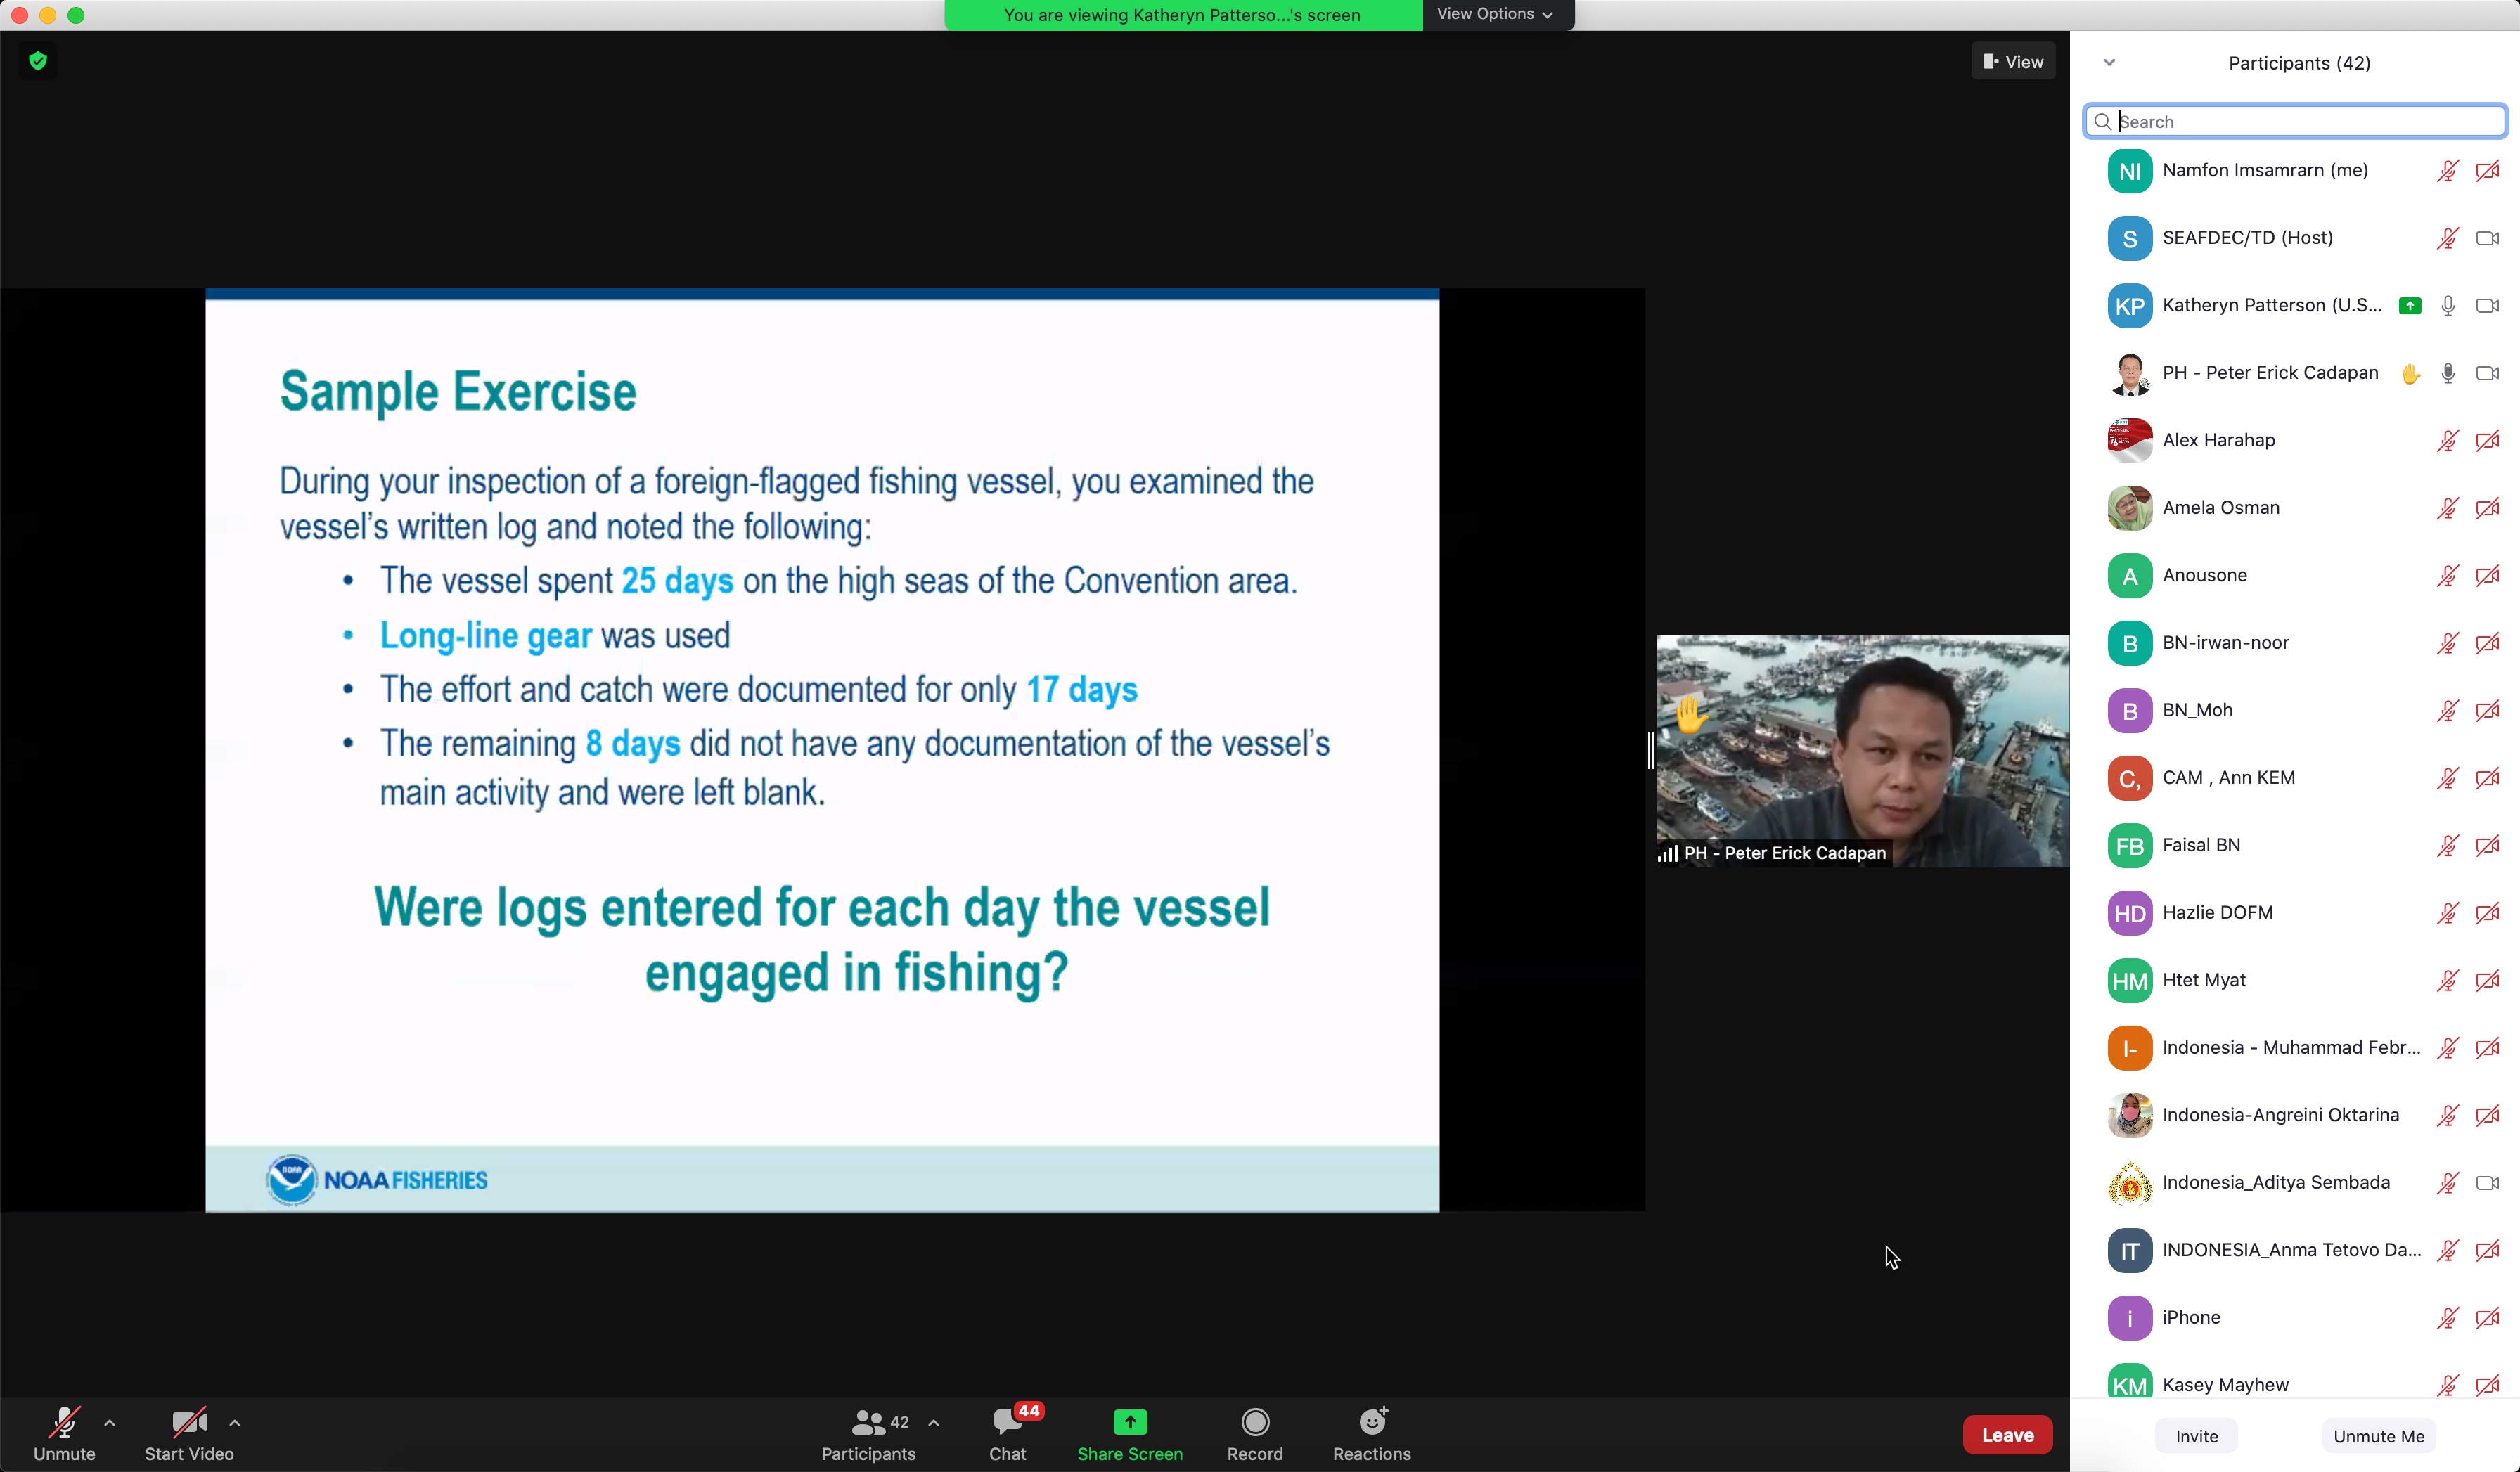Click Katheryn Patterson's green screen-sharing indicator
The image size is (2520, 1472).
(2409, 306)
